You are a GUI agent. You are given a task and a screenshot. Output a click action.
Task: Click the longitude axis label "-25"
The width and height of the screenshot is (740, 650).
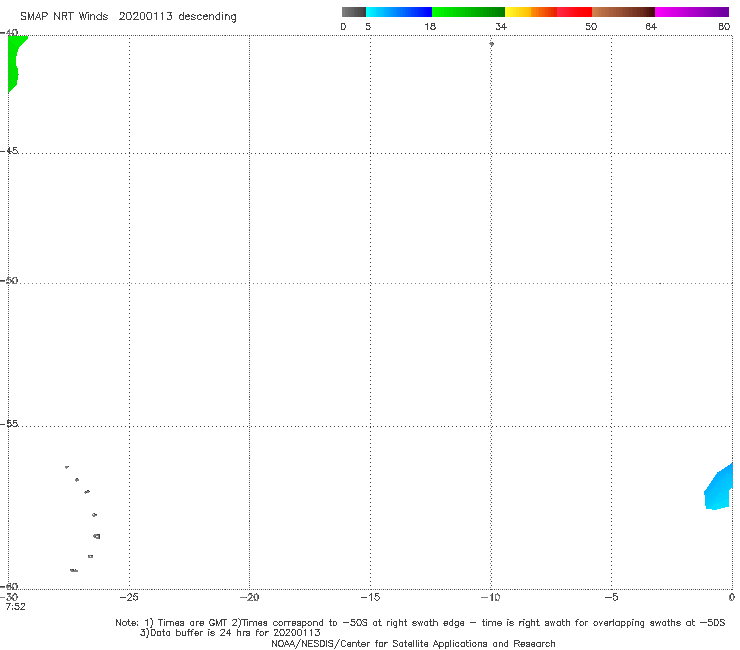click(129, 597)
